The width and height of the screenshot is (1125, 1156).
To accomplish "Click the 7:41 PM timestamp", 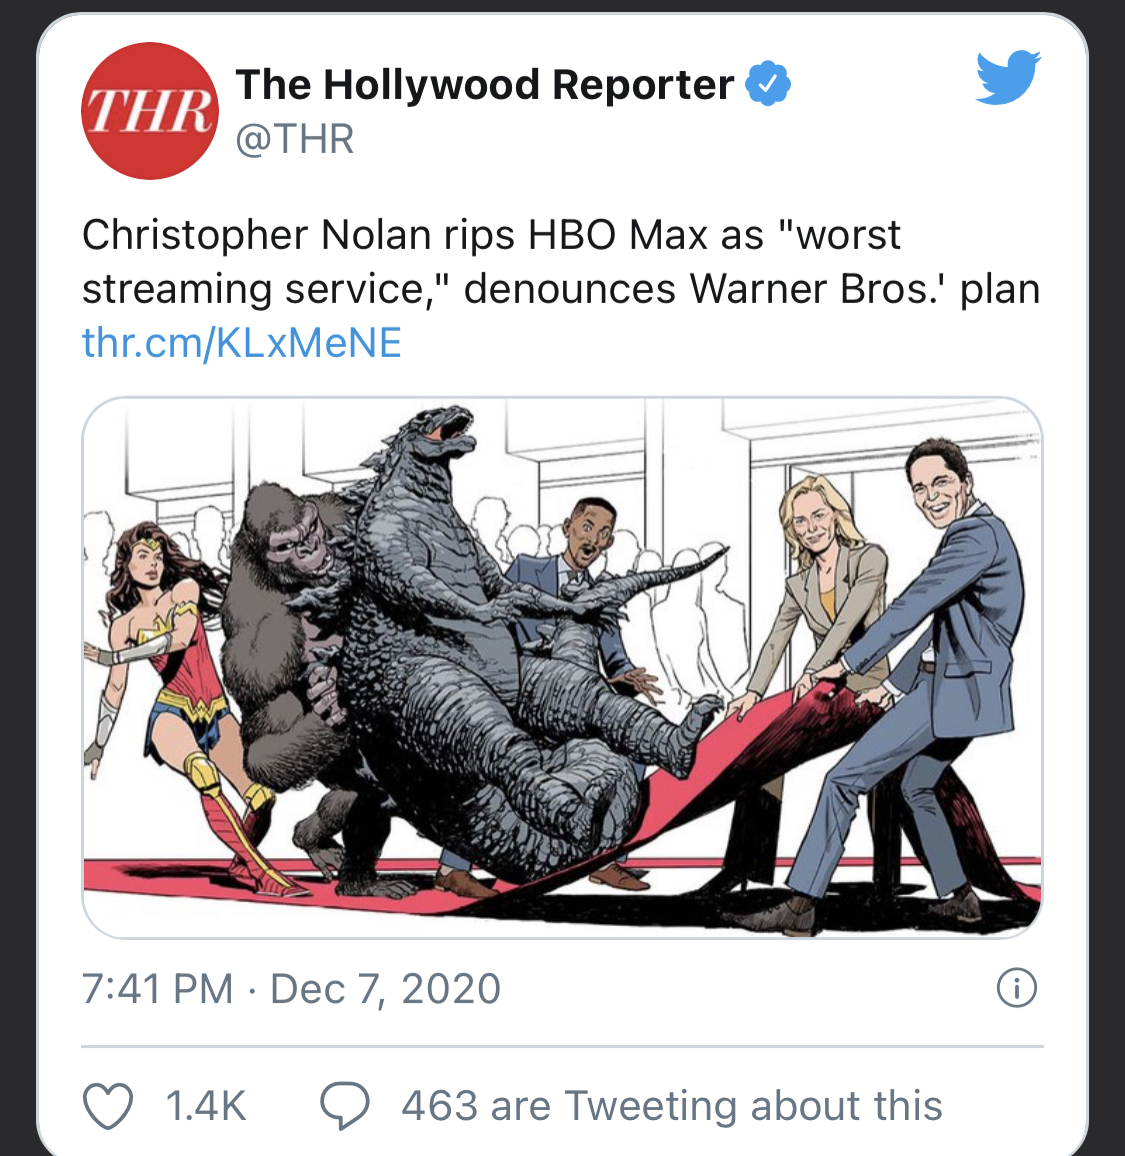I will coord(157,989).
